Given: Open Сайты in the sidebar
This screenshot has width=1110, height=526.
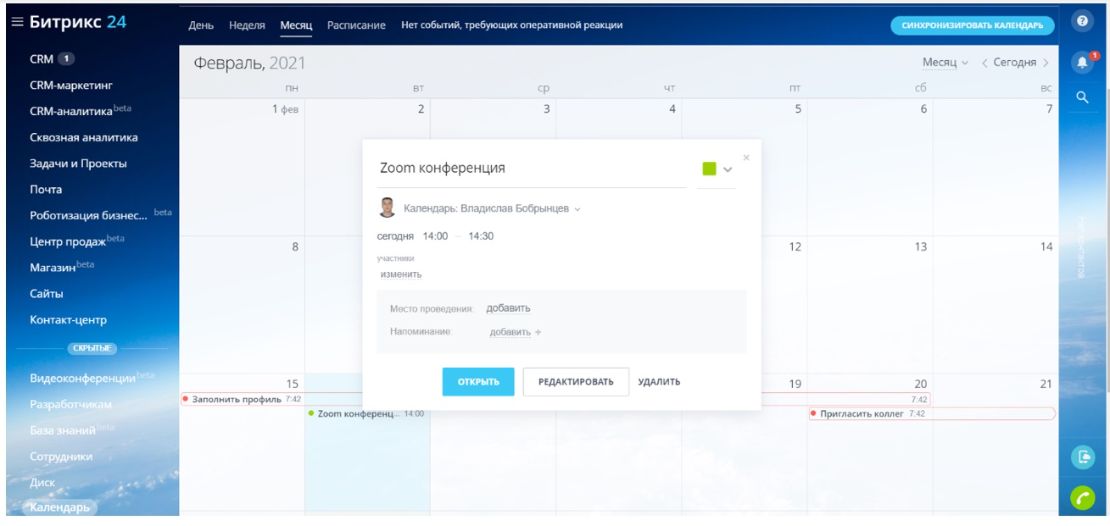Looking at the screenshot, I should pyautogui.click(x=46, y=294).
